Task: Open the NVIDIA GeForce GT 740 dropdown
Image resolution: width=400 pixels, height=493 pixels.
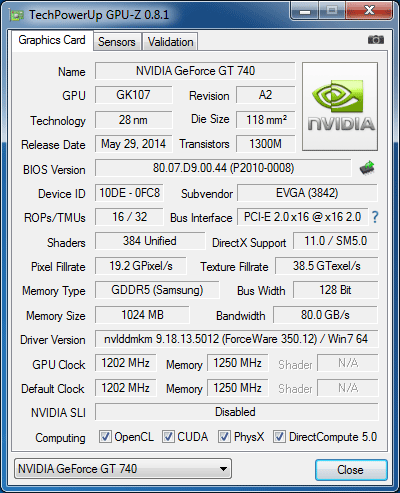Action: click(x=123, y=469)
